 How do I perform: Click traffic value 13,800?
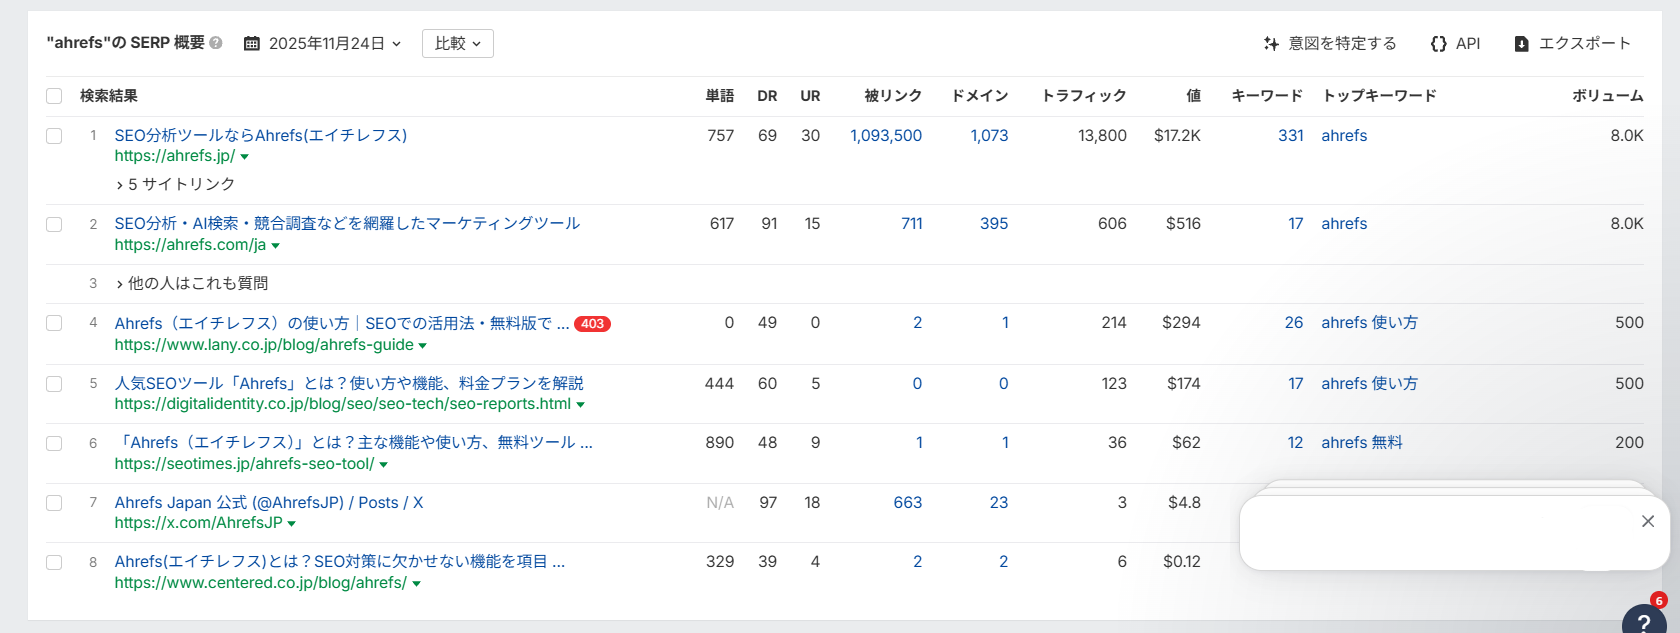(1102, 135)
